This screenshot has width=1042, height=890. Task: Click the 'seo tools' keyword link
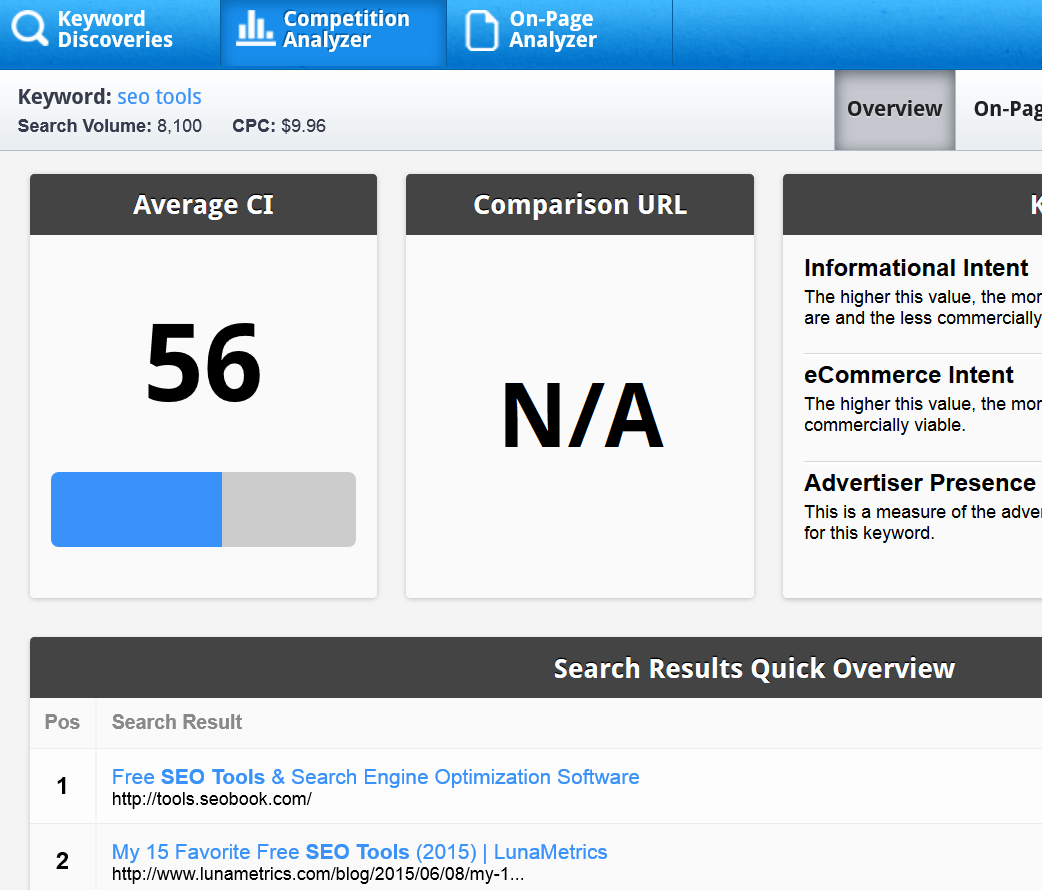(159, 97)
